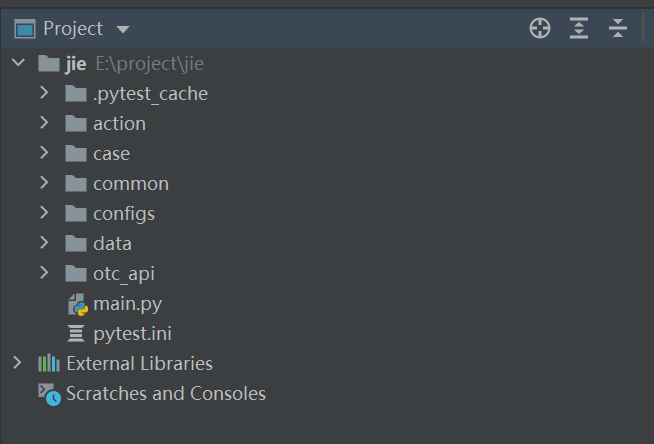
Task: Click the Expand All icon
Action: point(579,29)
